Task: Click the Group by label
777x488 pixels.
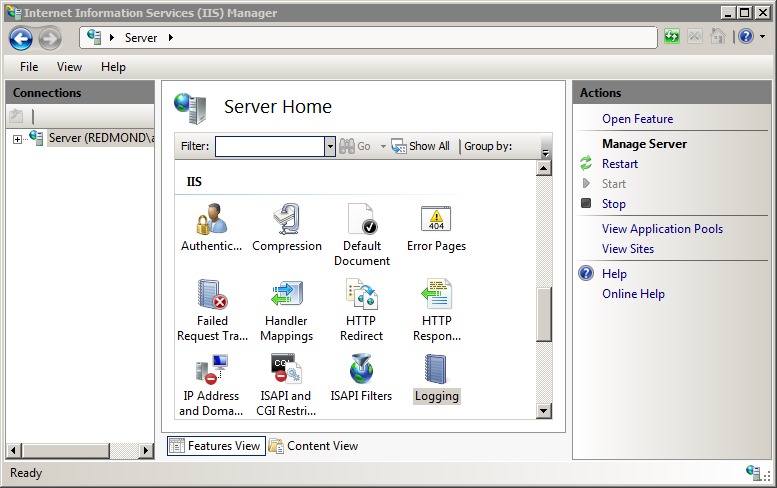Action: click(488, 146)
